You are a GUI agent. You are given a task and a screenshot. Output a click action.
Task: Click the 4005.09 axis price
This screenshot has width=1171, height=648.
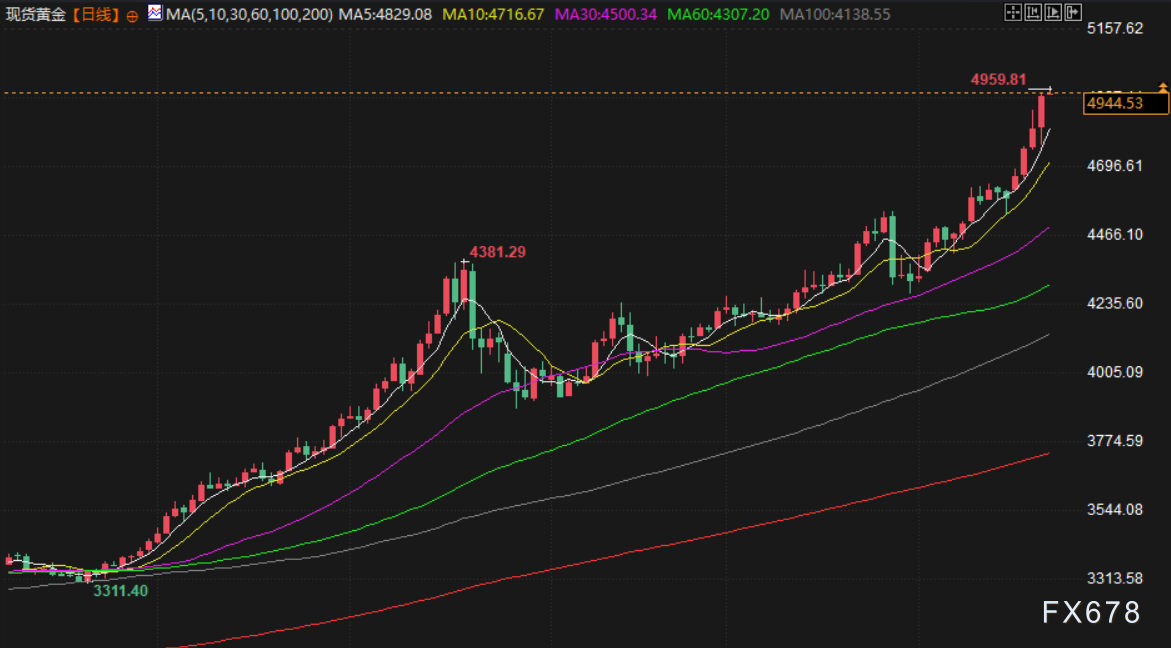point(1116,372)
